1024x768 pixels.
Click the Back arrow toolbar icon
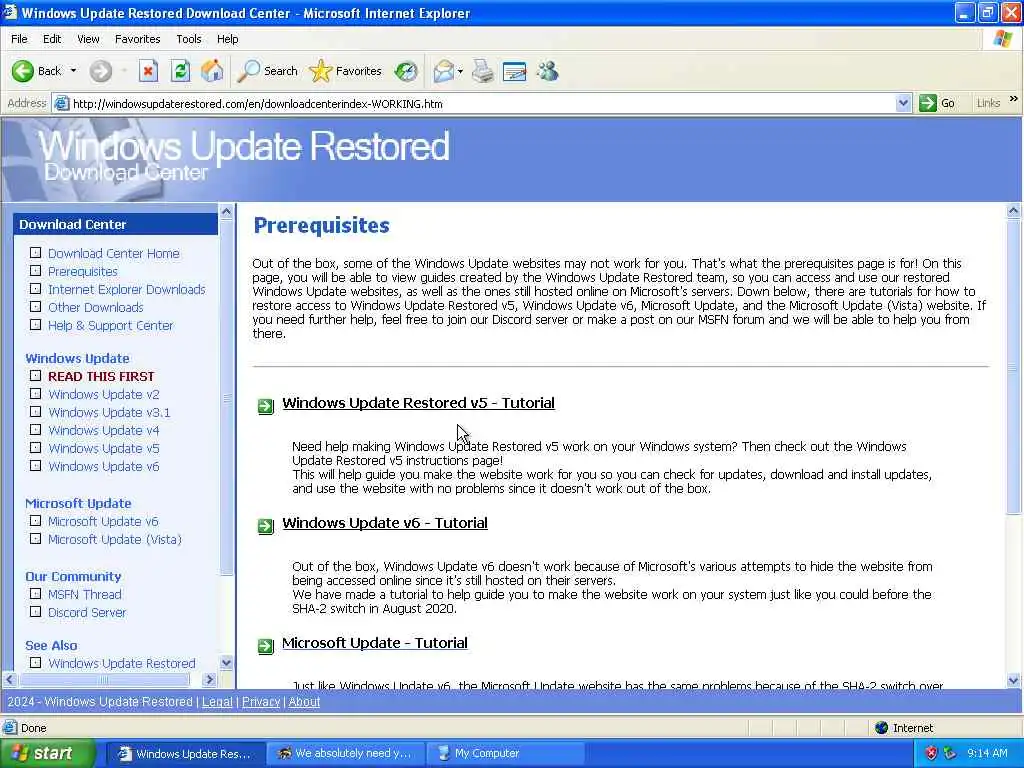coord(23,71)
